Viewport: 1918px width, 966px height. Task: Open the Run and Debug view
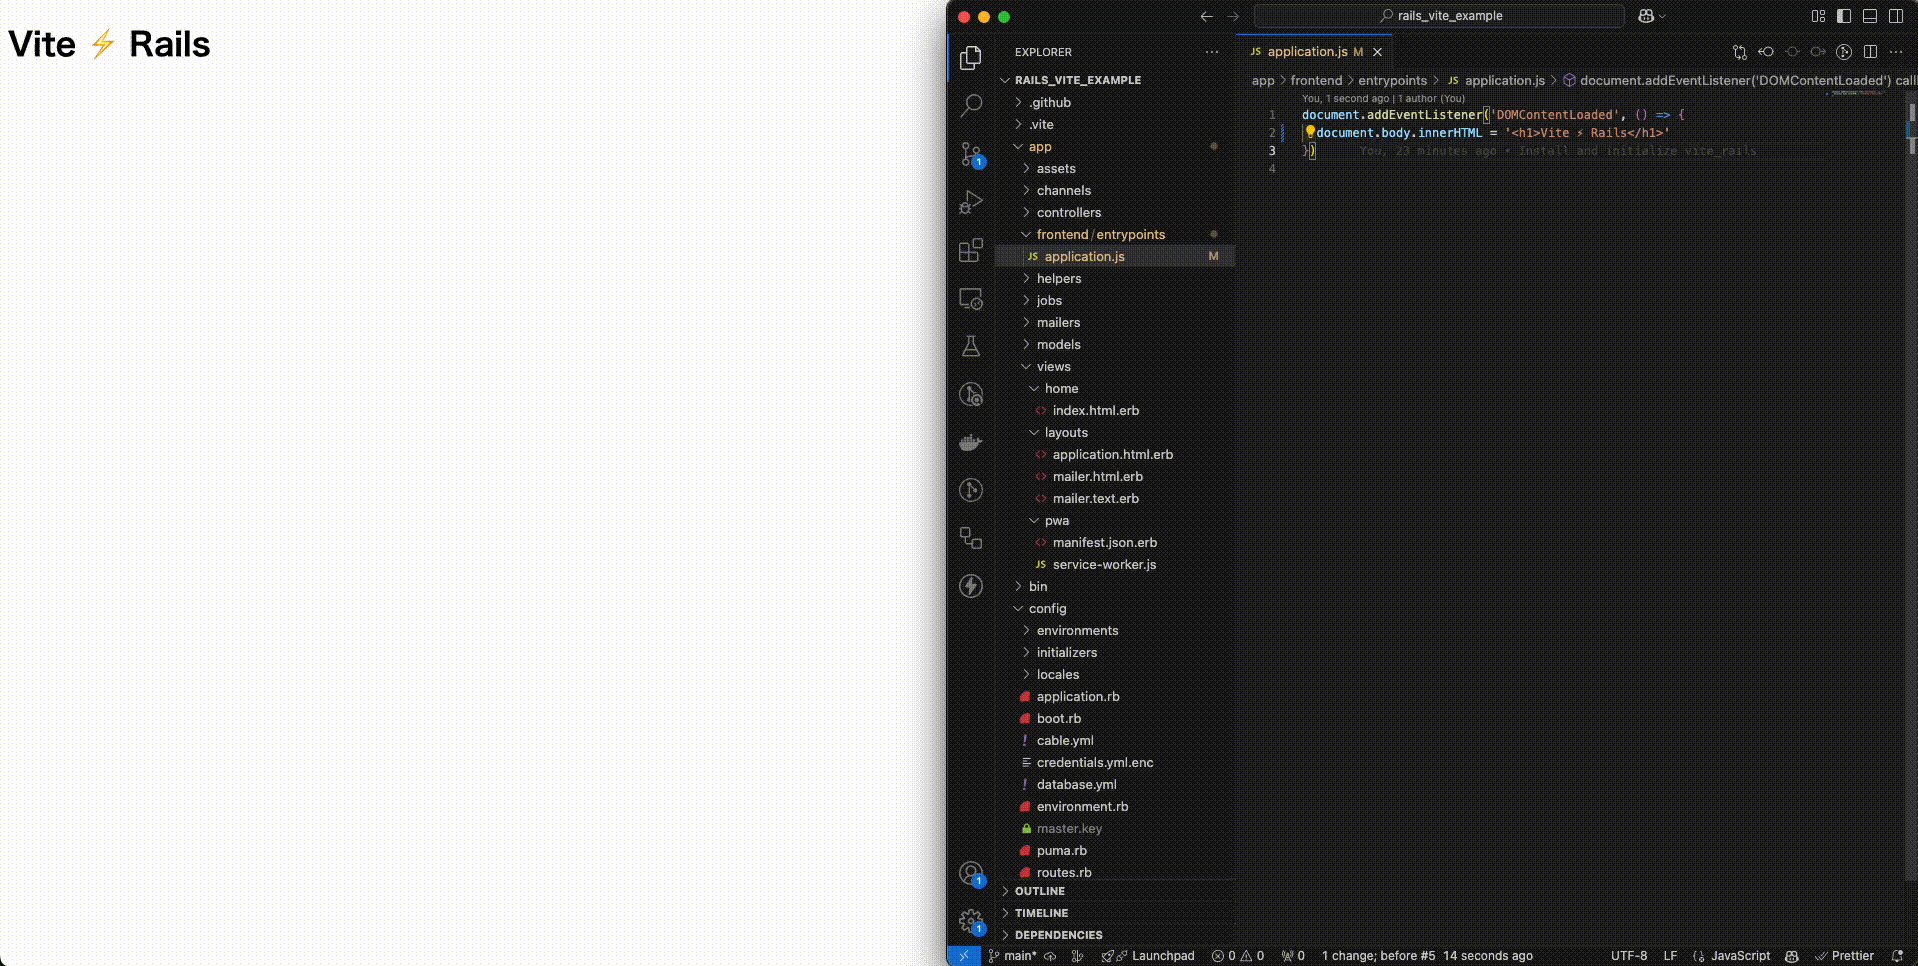pos(971,202)
